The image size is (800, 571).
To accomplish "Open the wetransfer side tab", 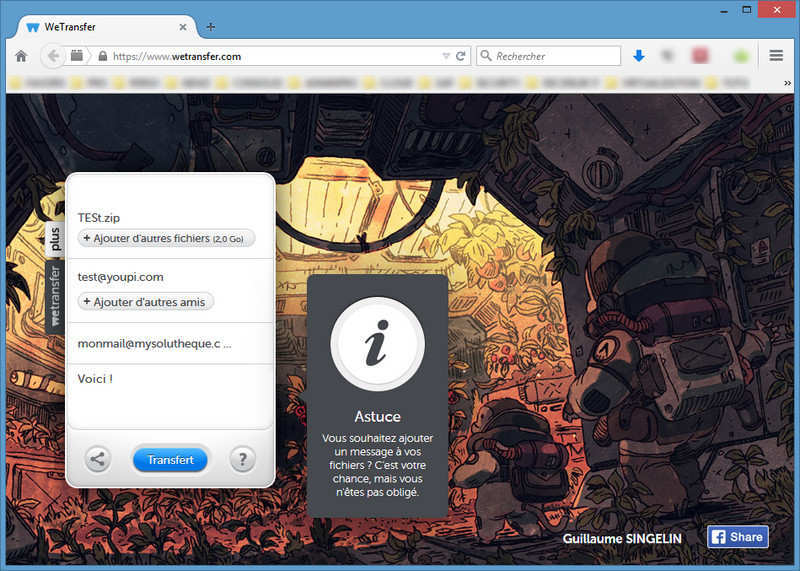I will tap(55, 296).
